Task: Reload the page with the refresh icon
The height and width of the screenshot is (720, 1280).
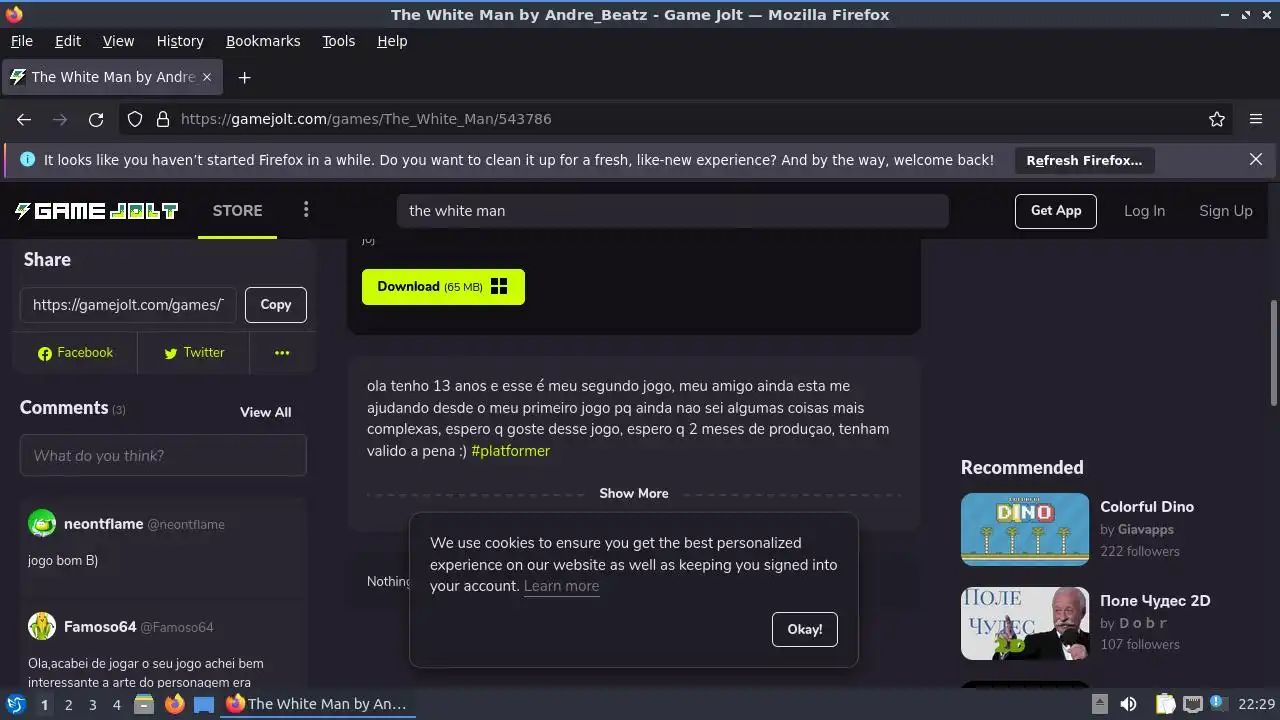Action: (x=96, y=119)
